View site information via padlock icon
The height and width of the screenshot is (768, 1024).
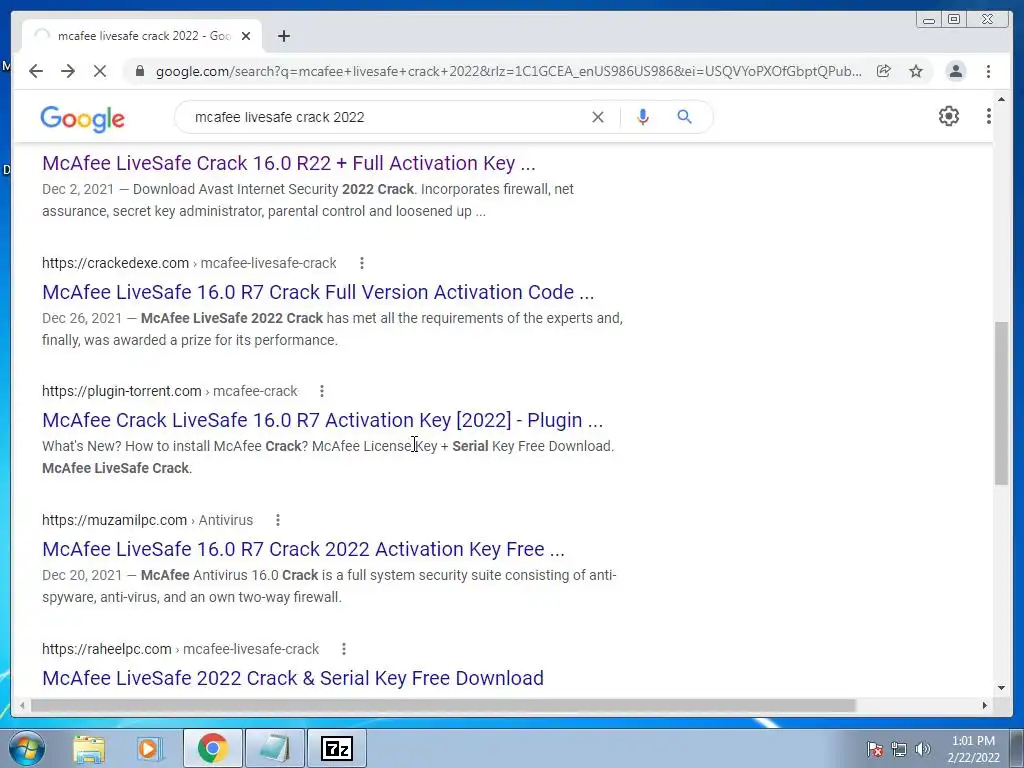tap(139, 71)
